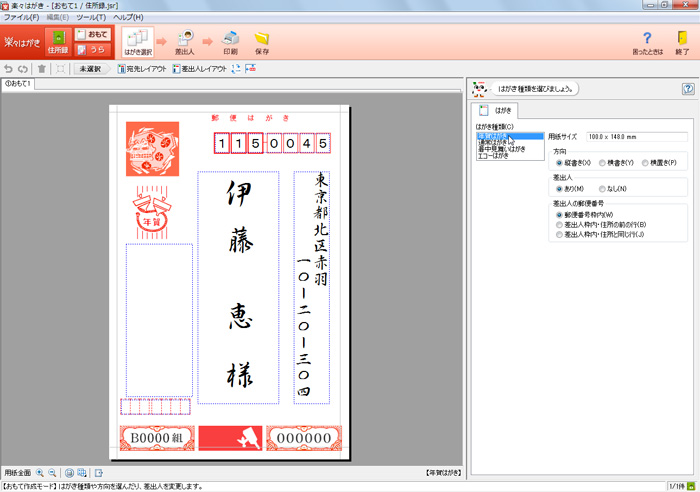
Task: Choose 差出人枠内・住所と同じ行(J) option
Action: pos(559,235)
